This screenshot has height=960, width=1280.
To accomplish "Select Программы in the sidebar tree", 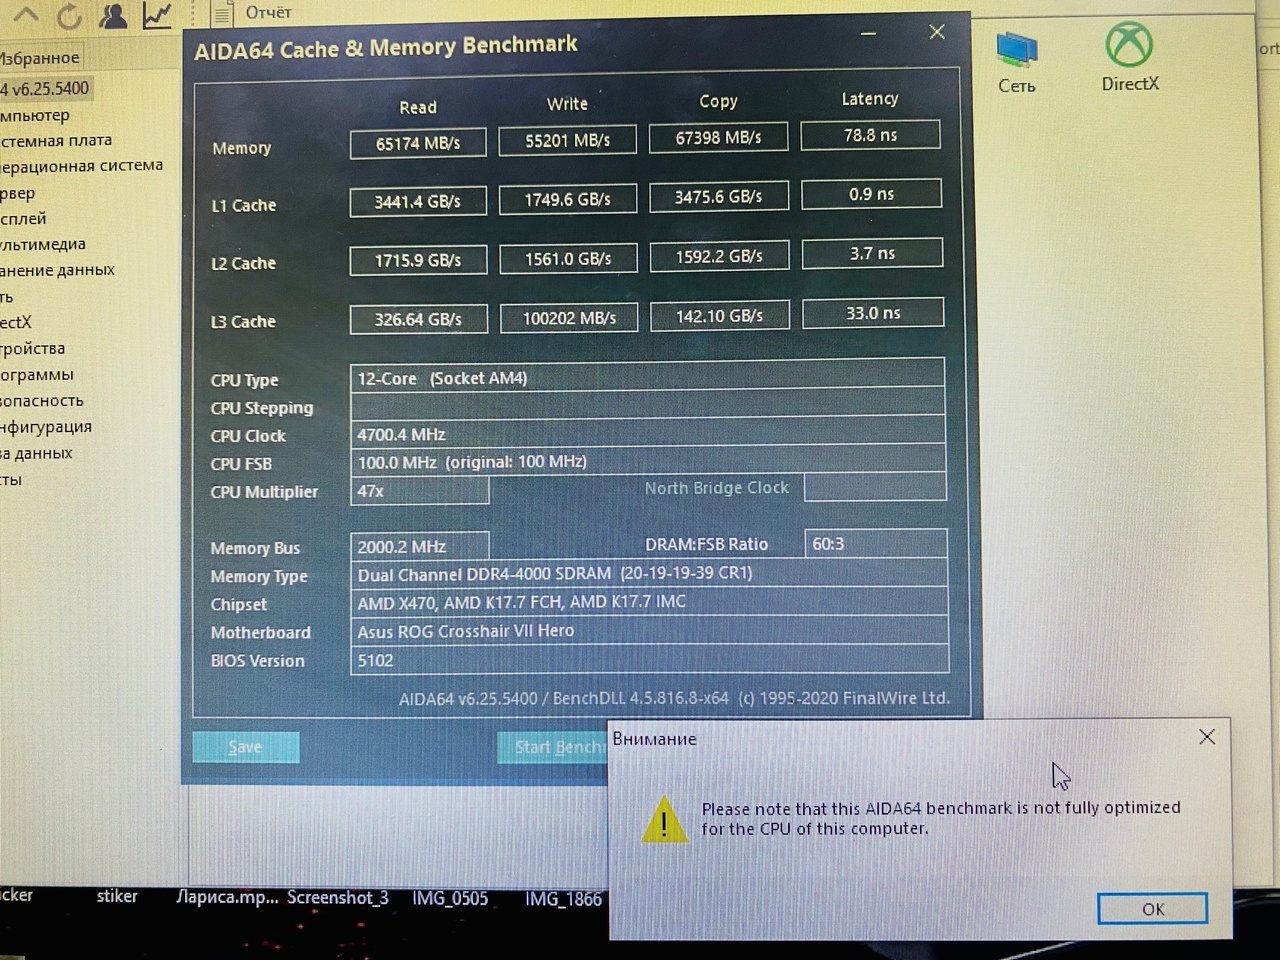I will click(x=37, y=374).
